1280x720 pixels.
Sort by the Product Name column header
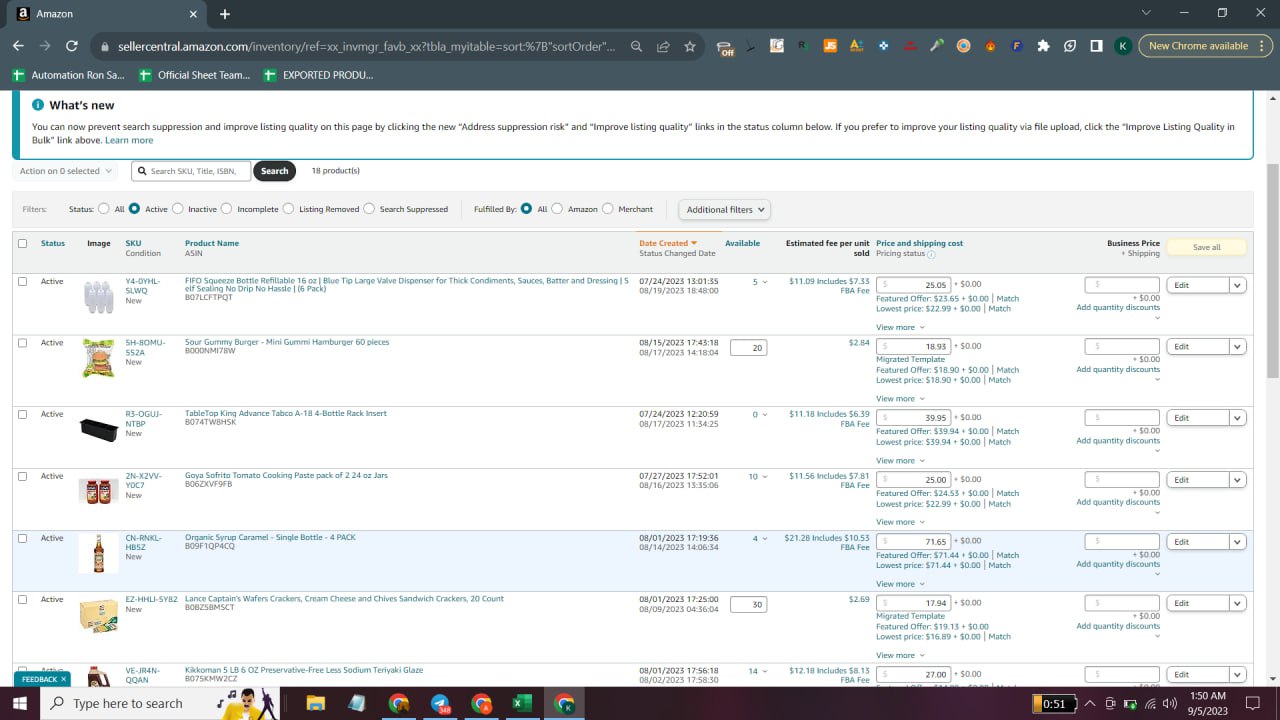click(212, 243)
